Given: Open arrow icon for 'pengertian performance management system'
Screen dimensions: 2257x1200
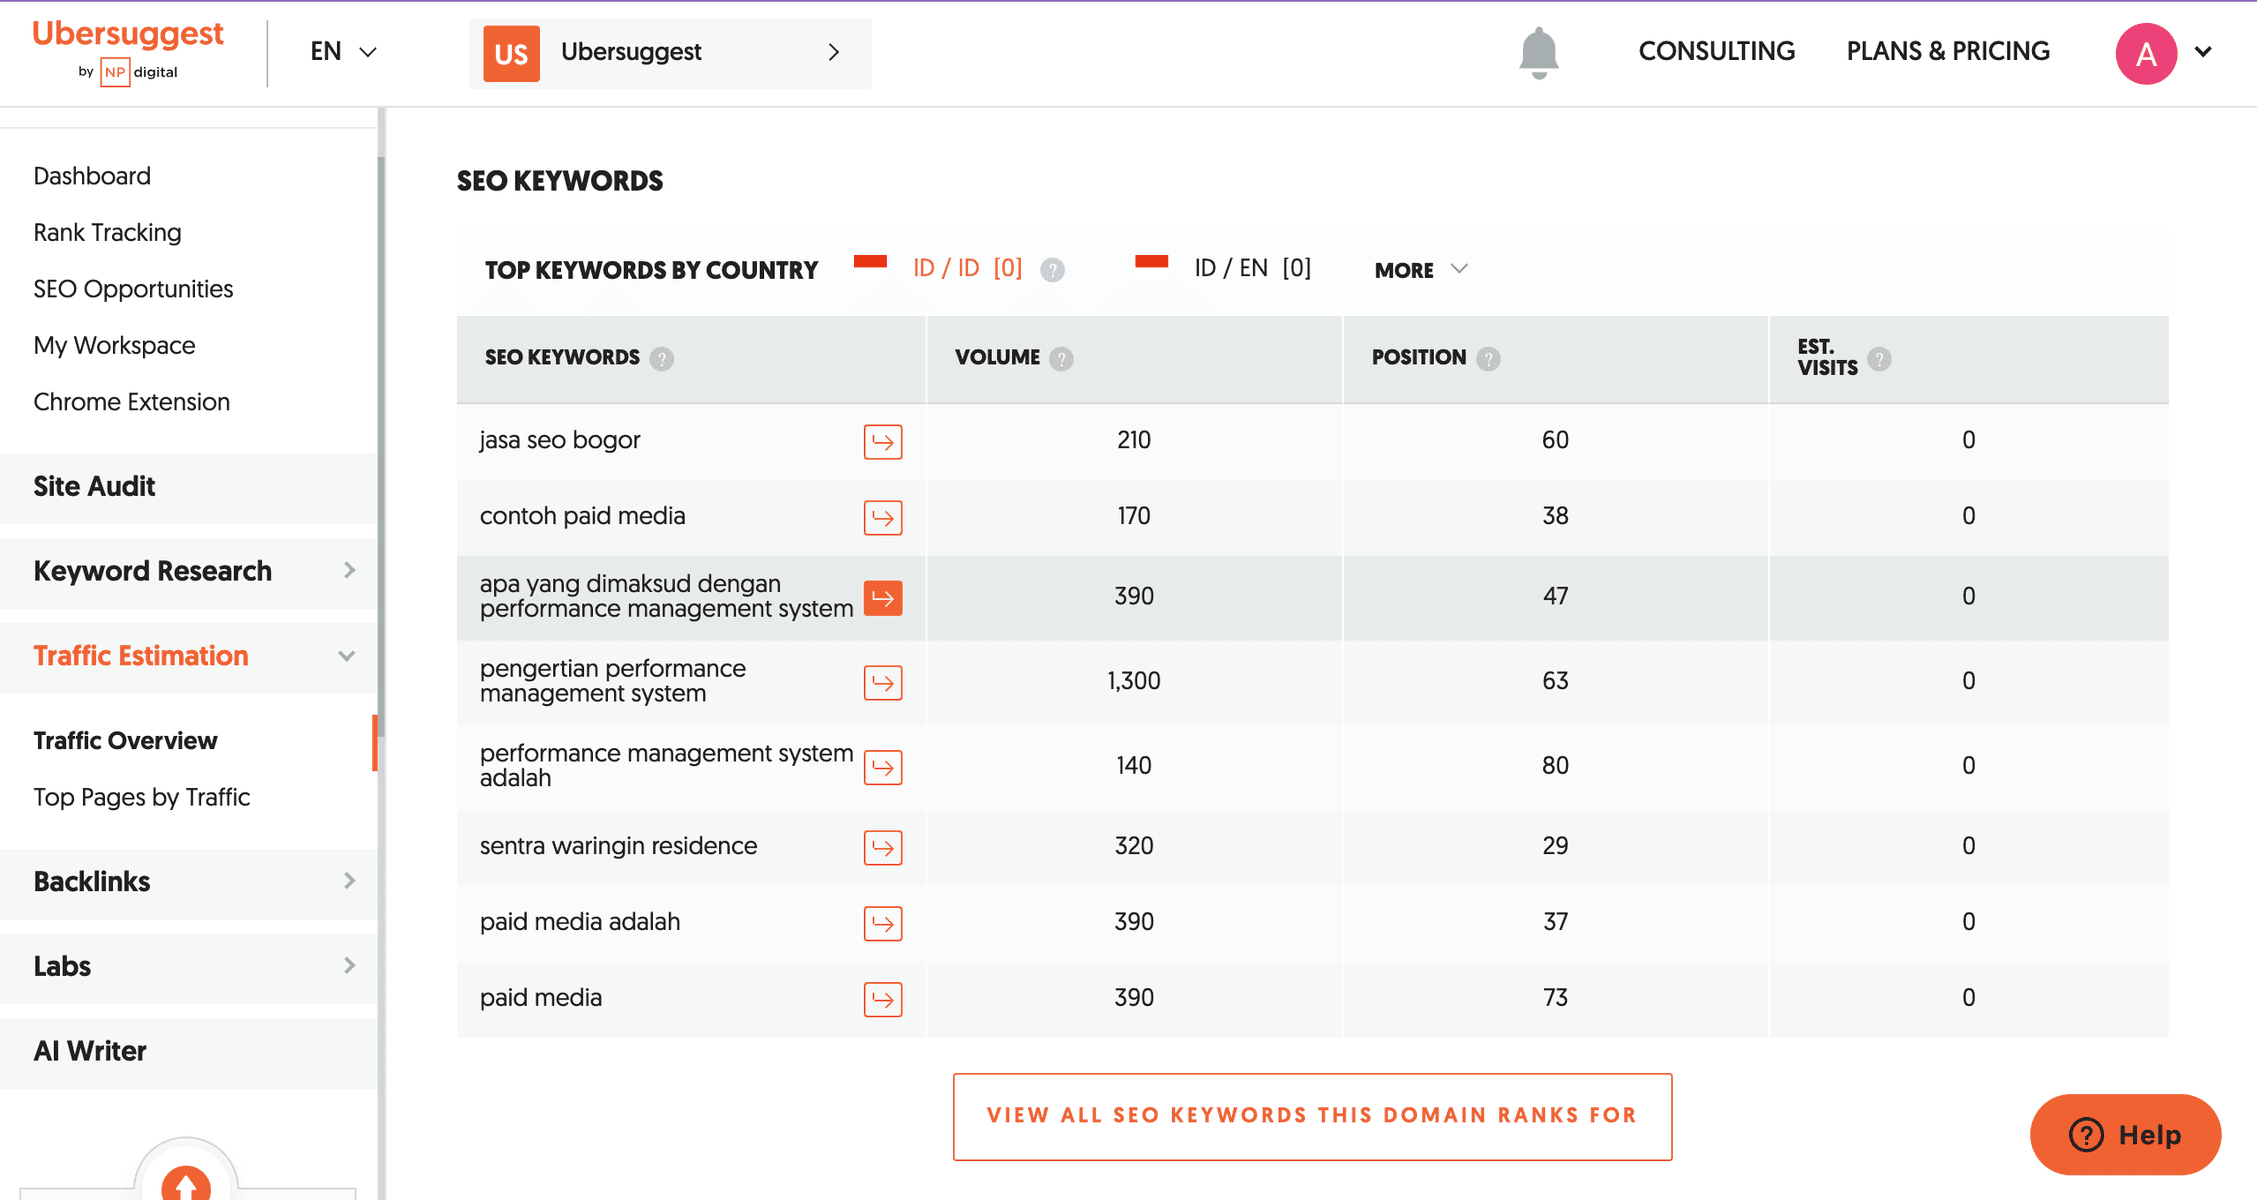Looking at the screenshot, I should click(x=883, y=682).
